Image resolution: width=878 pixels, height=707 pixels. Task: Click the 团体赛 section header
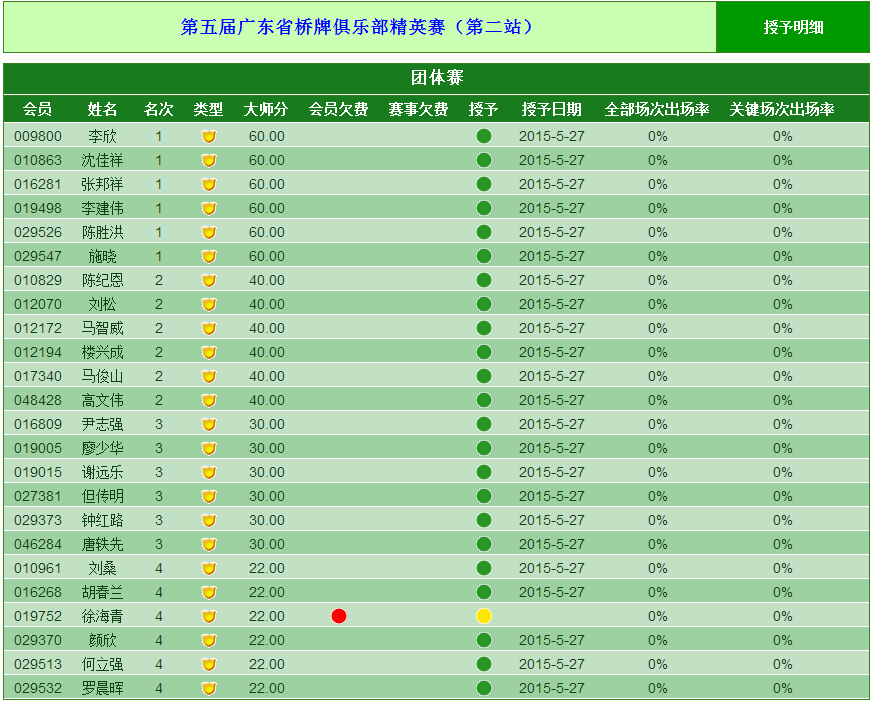coord(437,78)
